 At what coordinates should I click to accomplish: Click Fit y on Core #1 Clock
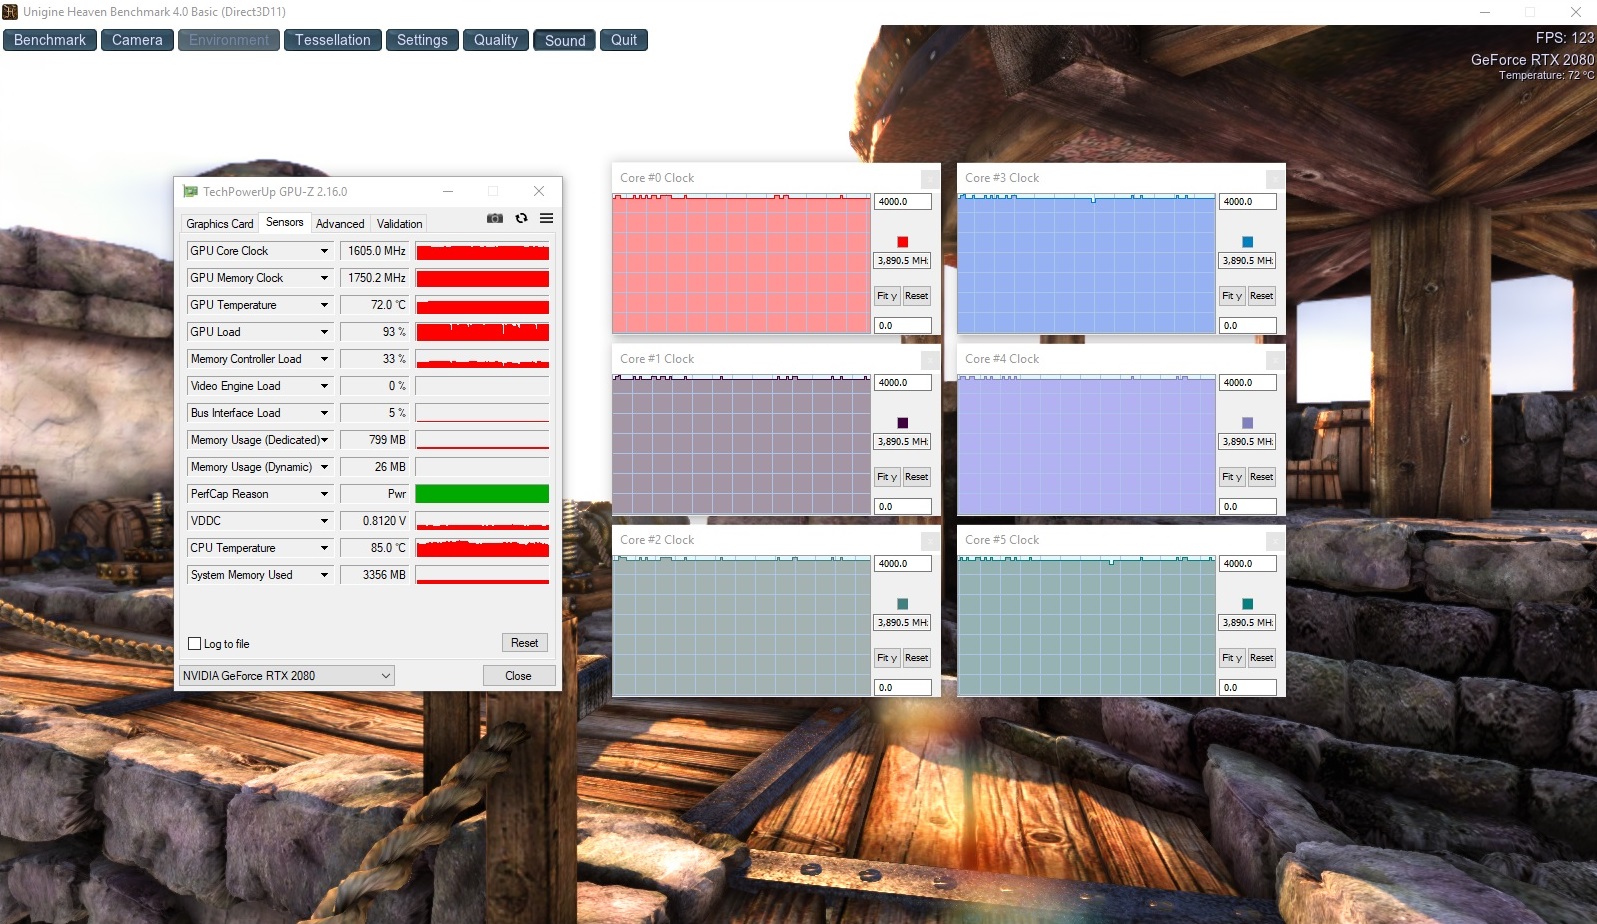[x=887, y=477]
